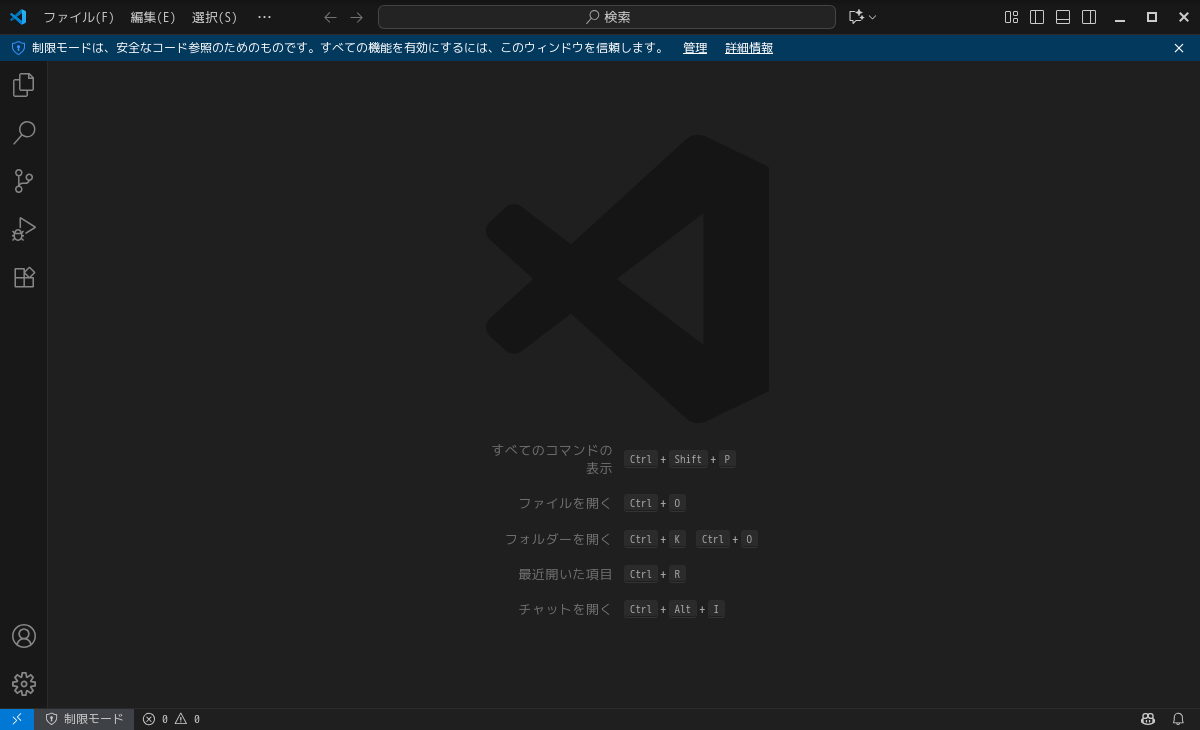
Task: Open the Accounts menu icon
Action: [x=24, y=636]
